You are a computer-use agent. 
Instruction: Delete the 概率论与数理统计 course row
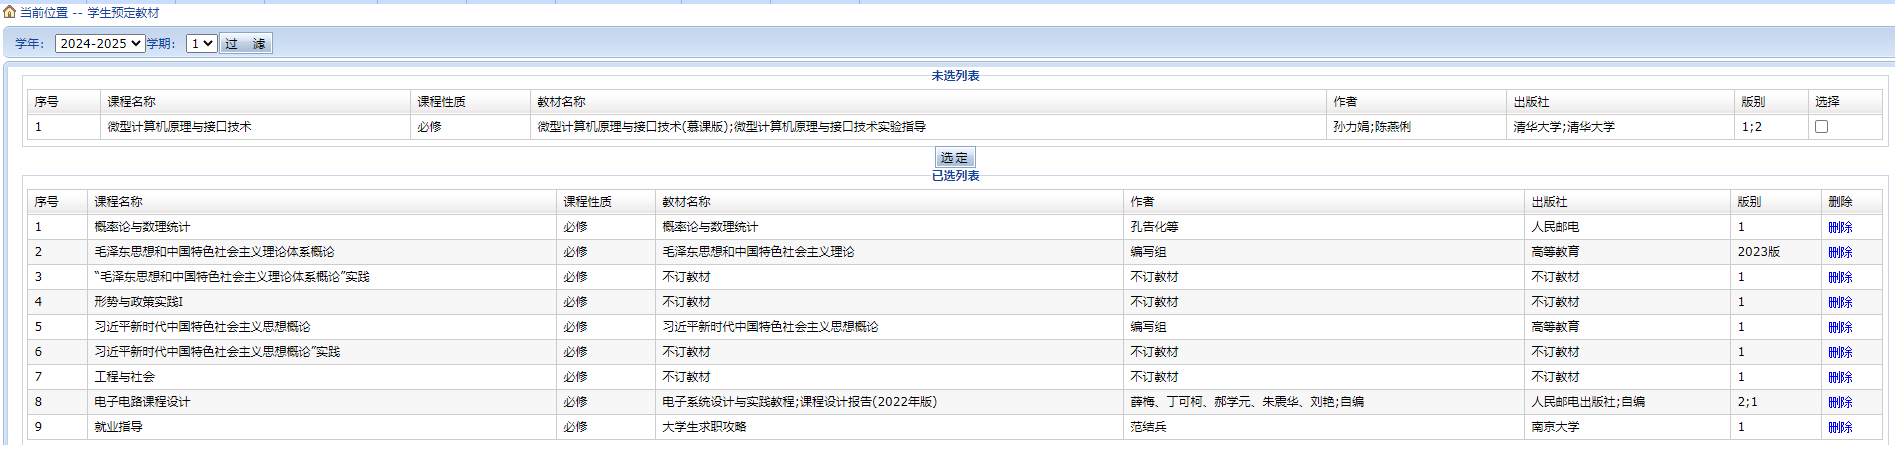pyautogui.click(x=1840, y=227)
